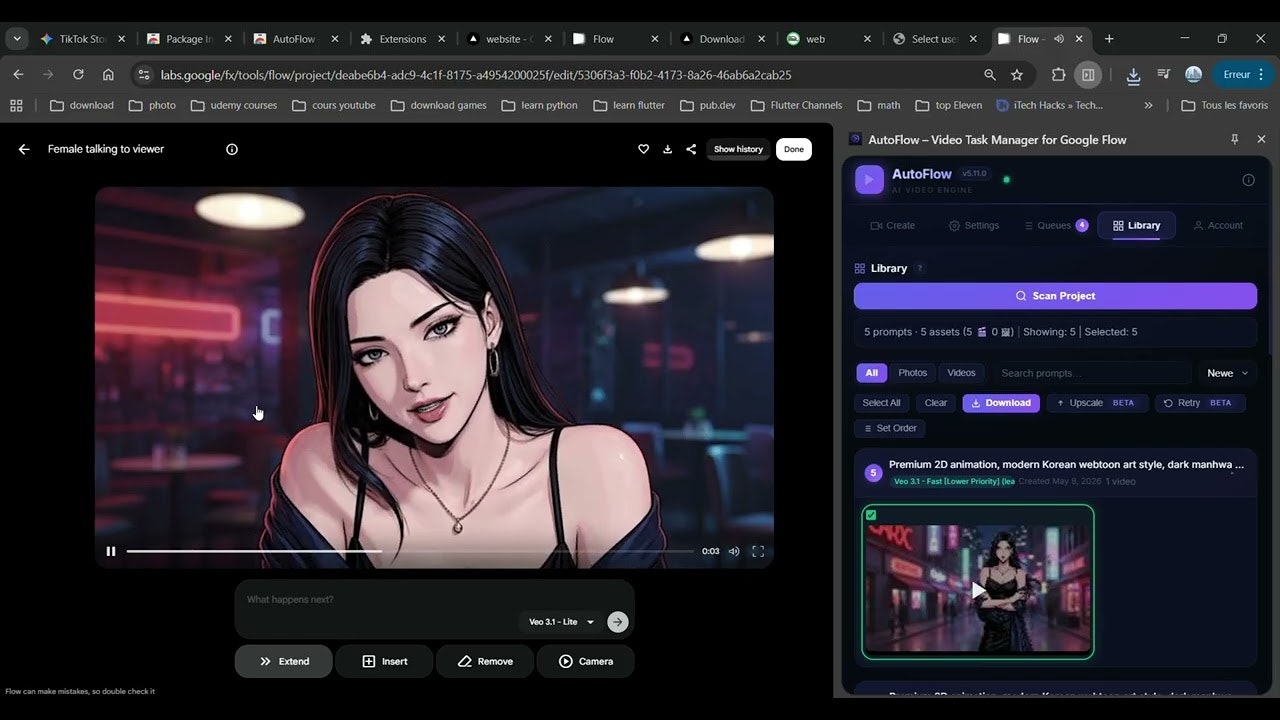Open Chrome extensions puzzle icon

click(x=1058, y=75)
